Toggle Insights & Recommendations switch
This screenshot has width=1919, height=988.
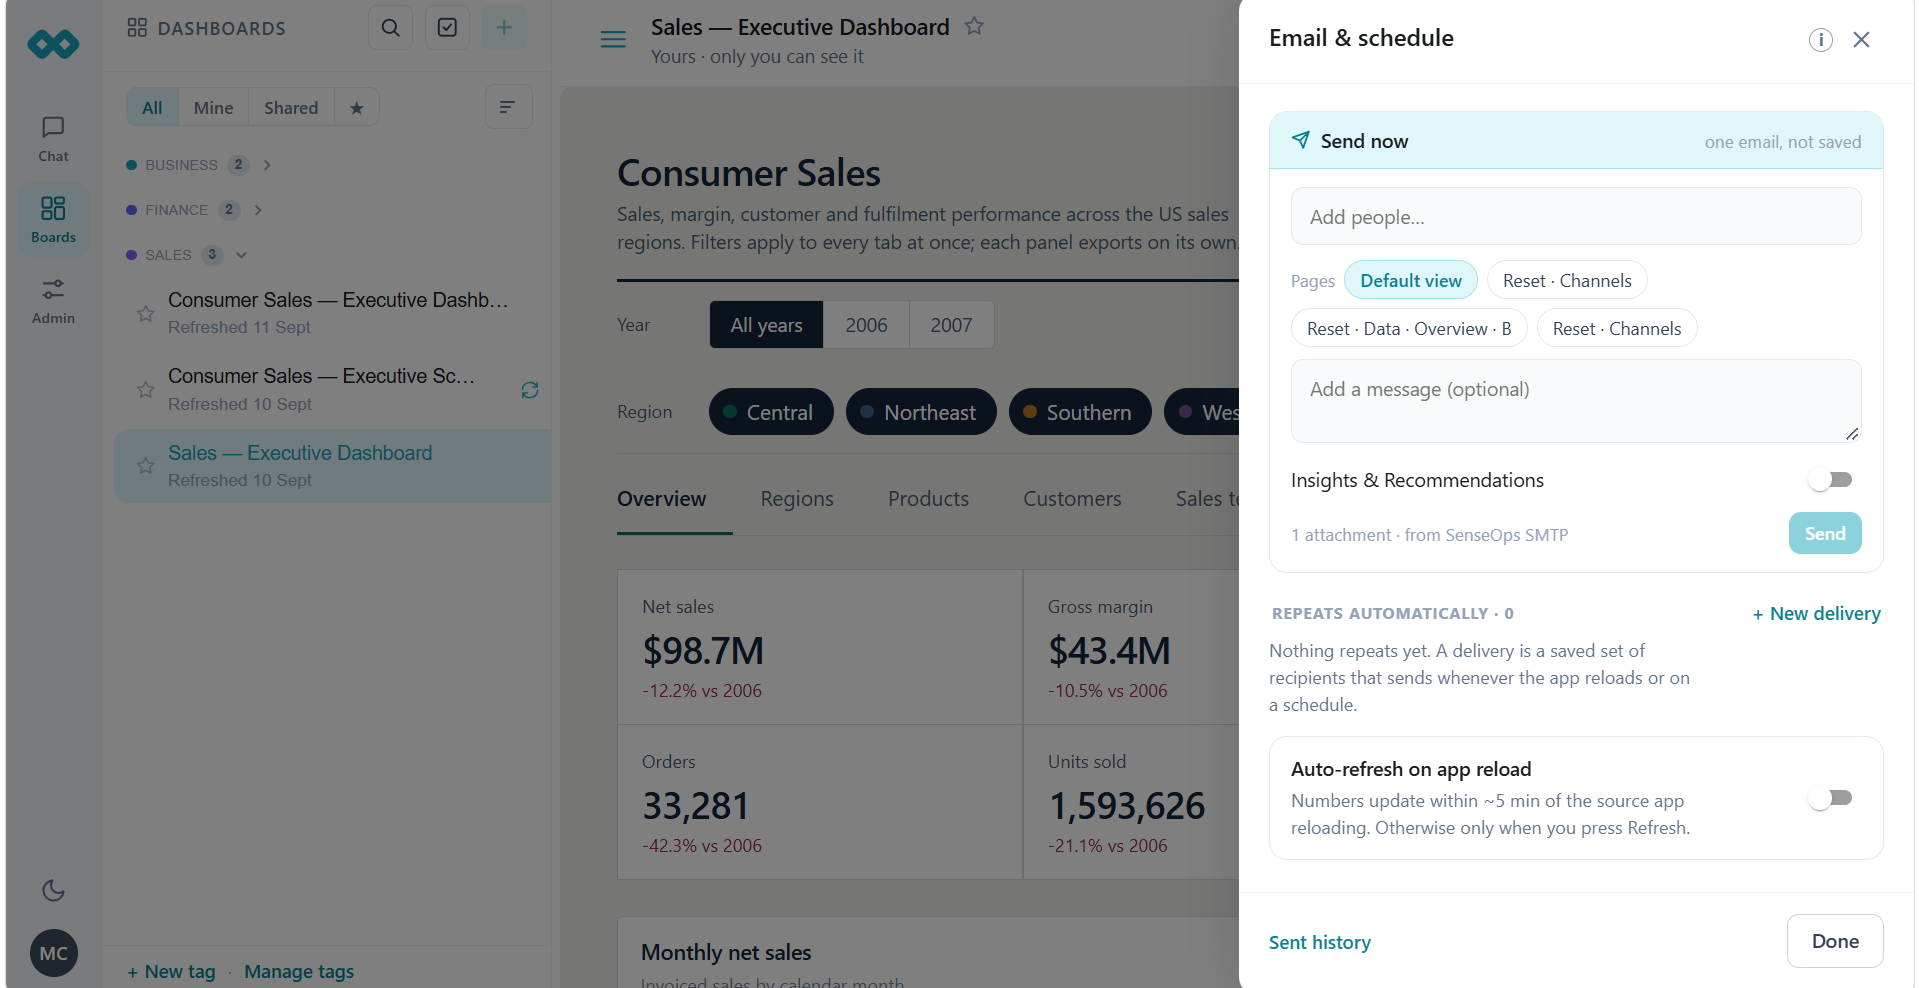(x=1830, y=480)
